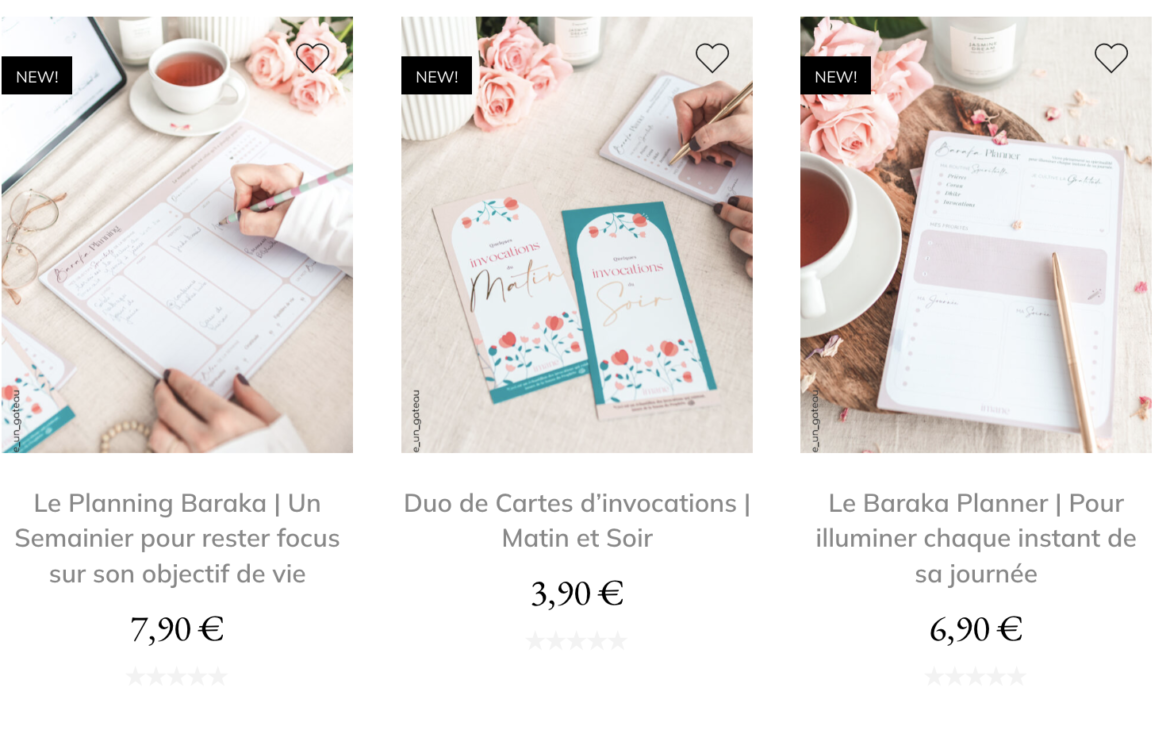
Task: Click NEW! badge on invocation cards photo
Action: 437,76
